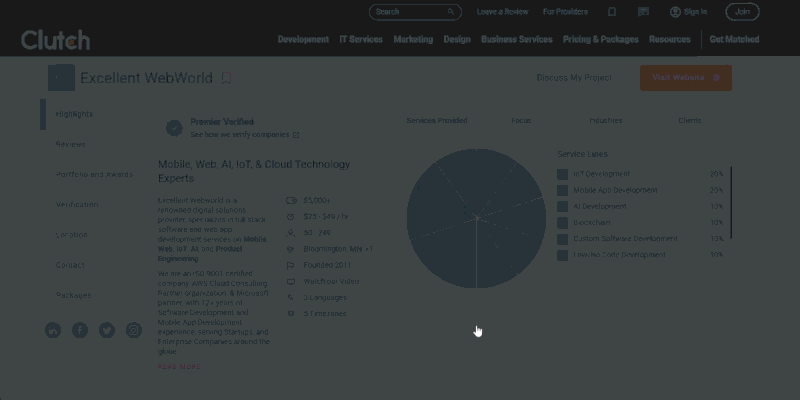This screenshot has height=400, width=800.
Task: Click the Clutch logo
Action: pyautogui.click(x=55, y=40)
